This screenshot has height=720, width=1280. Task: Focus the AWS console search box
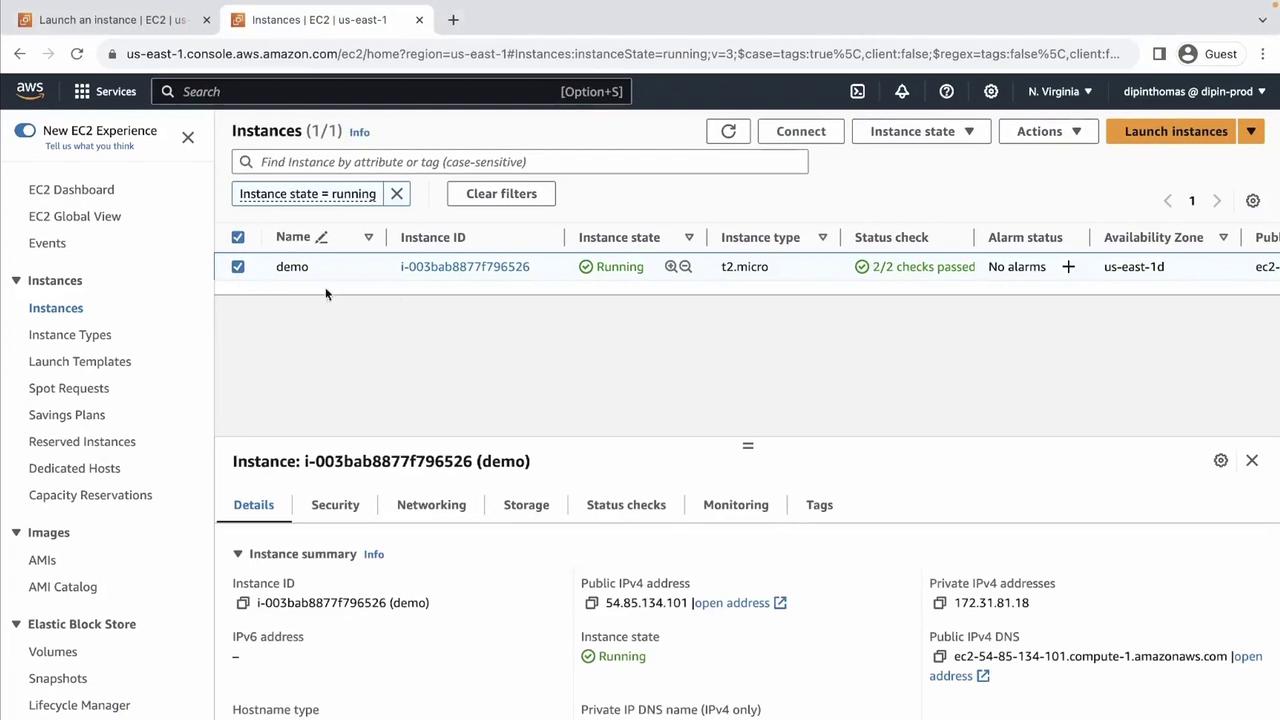click(x=391, y=91)
